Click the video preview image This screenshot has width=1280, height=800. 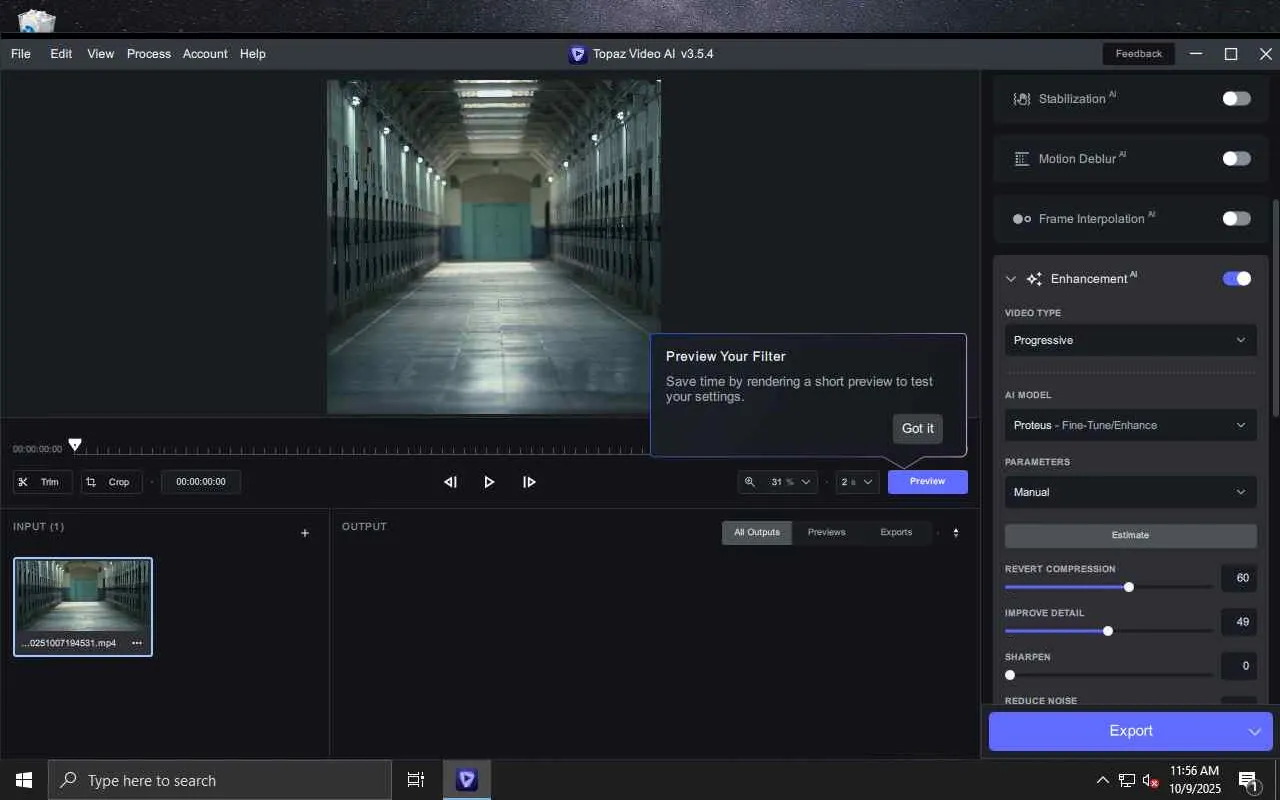[494, 247]
